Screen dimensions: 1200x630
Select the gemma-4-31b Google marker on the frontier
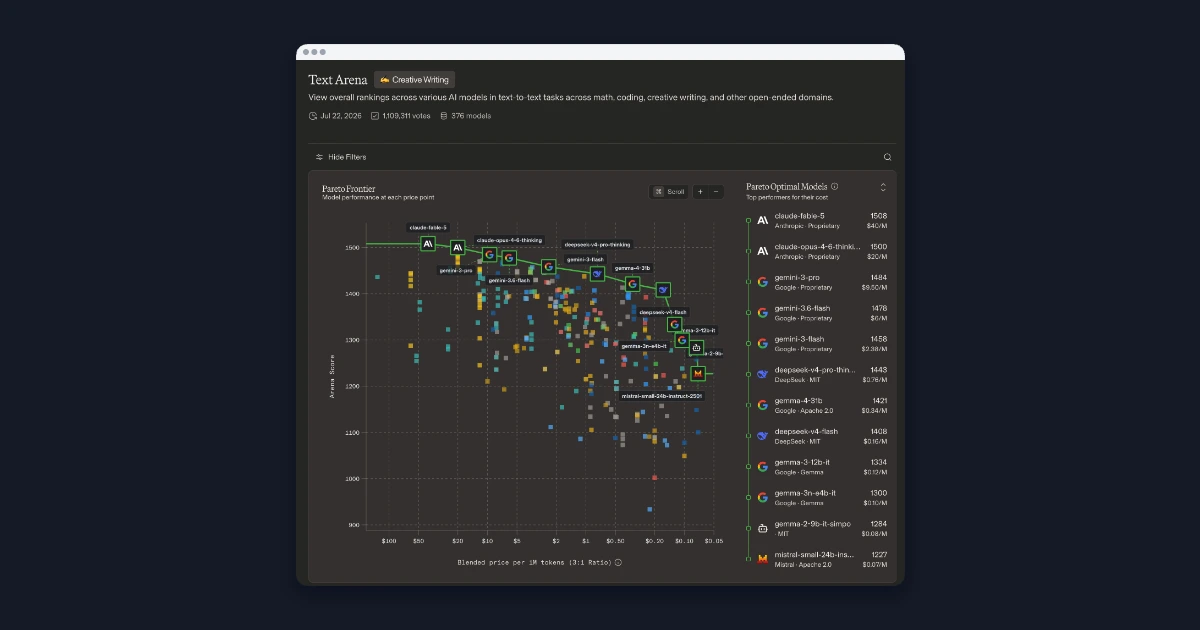tap(632, 284)
